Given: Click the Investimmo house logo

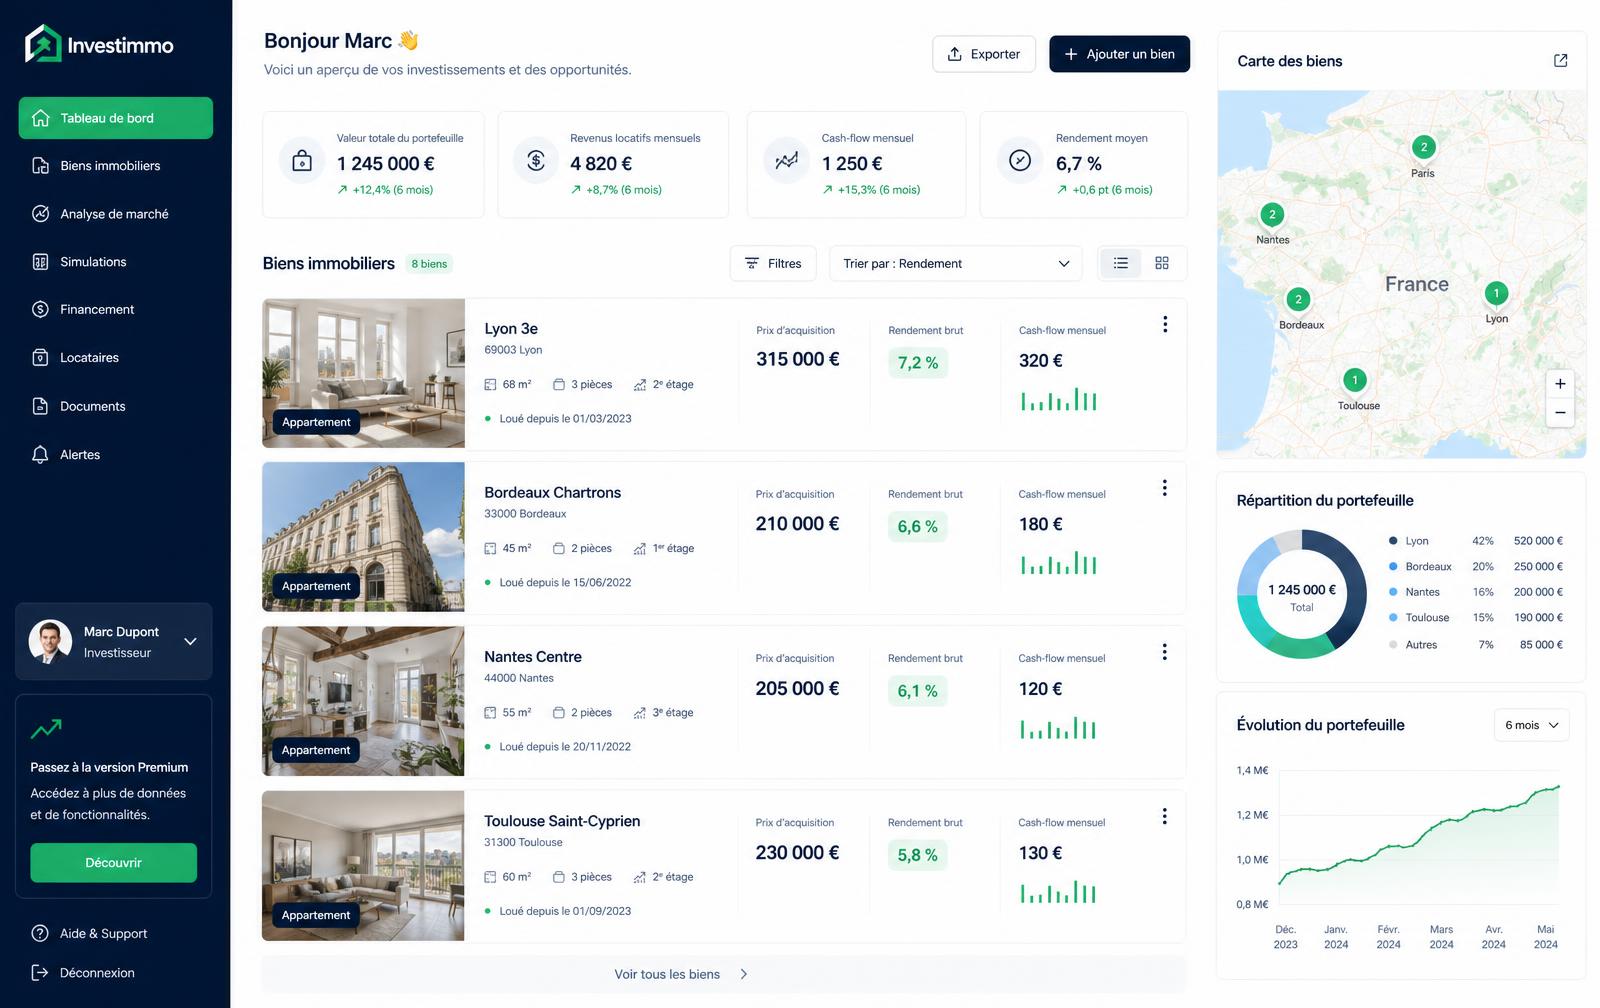Looking at the screenshot, I should [43, 44].
